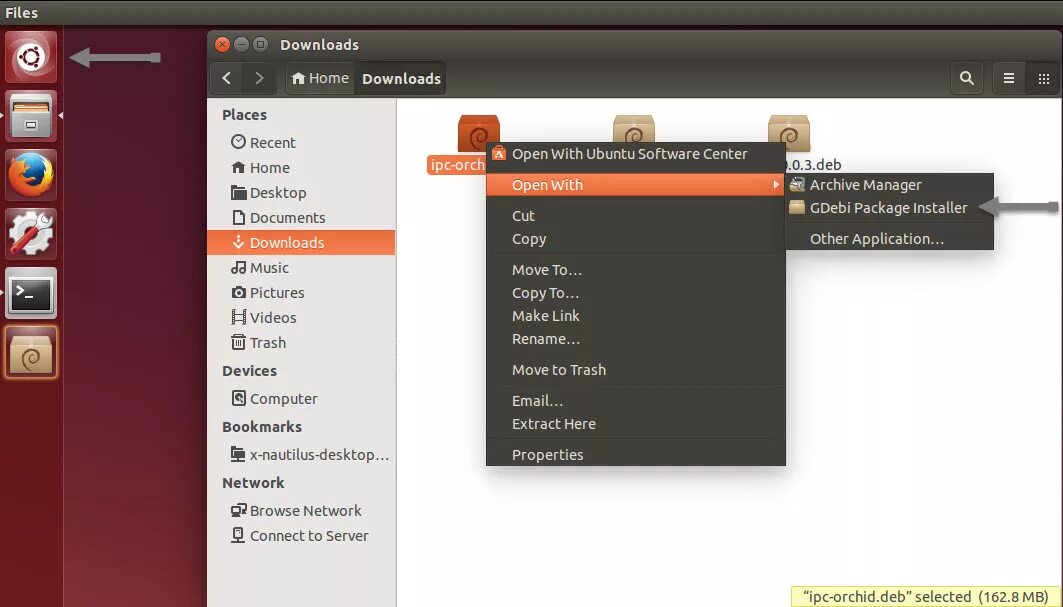Switch to list view icon
This screenshot has width=1063, height=607.
1009,79
